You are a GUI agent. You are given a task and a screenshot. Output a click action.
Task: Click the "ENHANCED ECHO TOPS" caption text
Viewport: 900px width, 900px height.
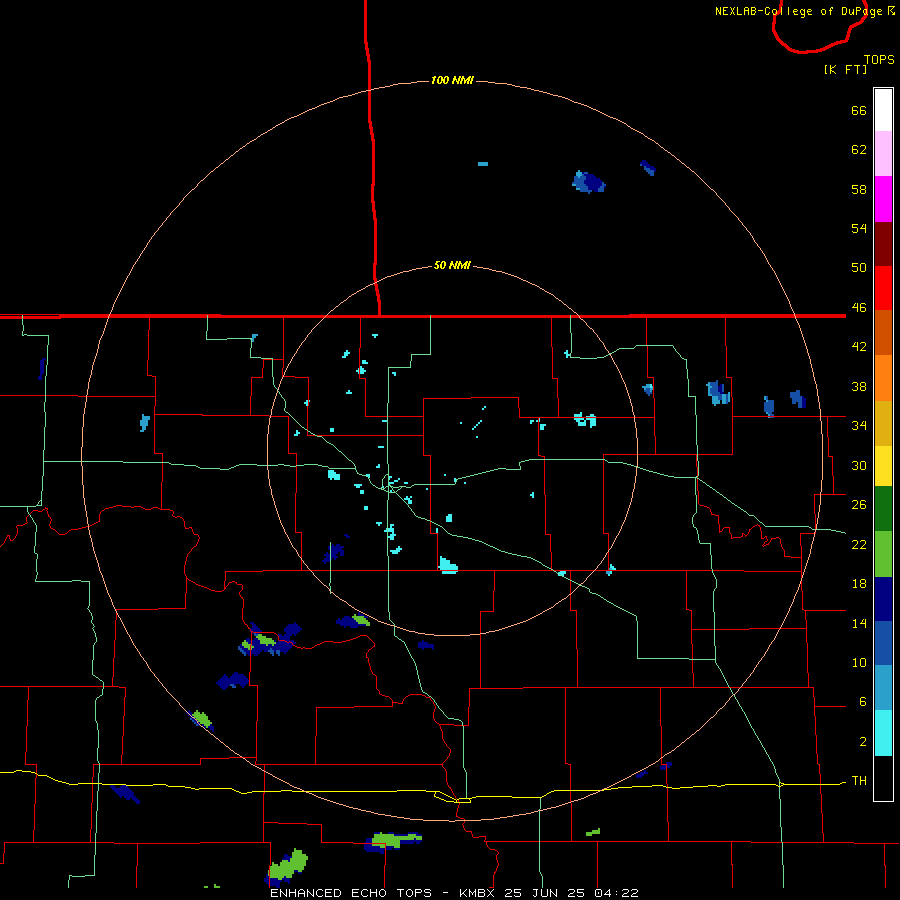[351, 893]
